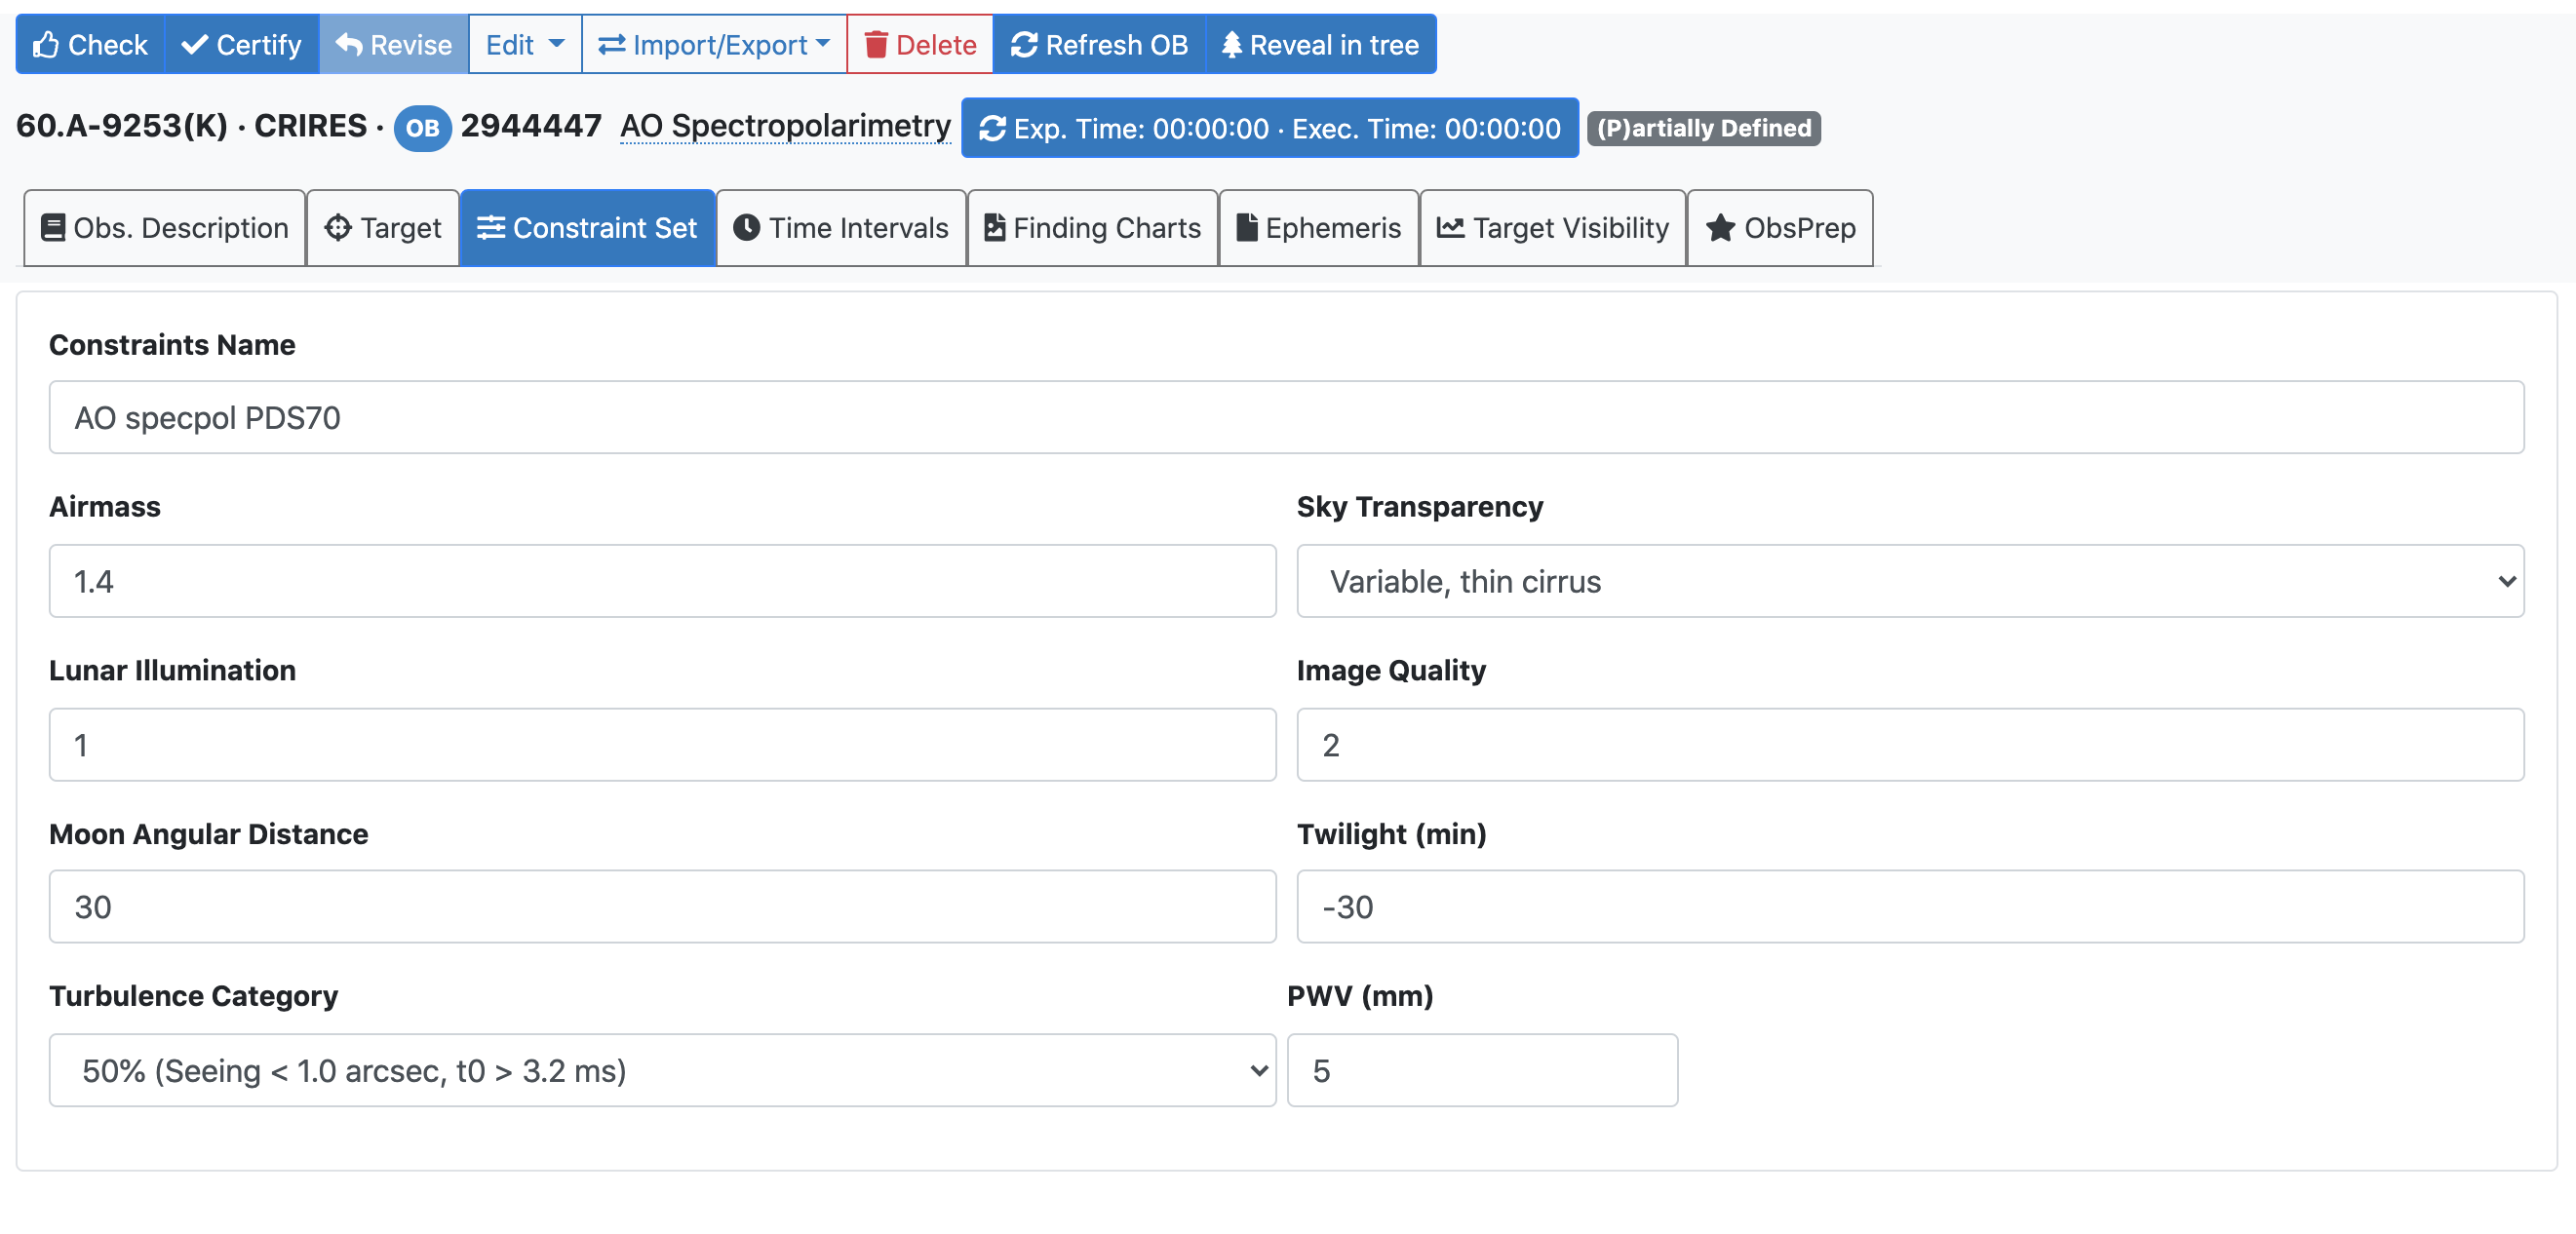Image resolution: width=2576 pixels, height=1234 pixels.
Task: Open the ObsPrep star tab
Action: point(1779,228)
